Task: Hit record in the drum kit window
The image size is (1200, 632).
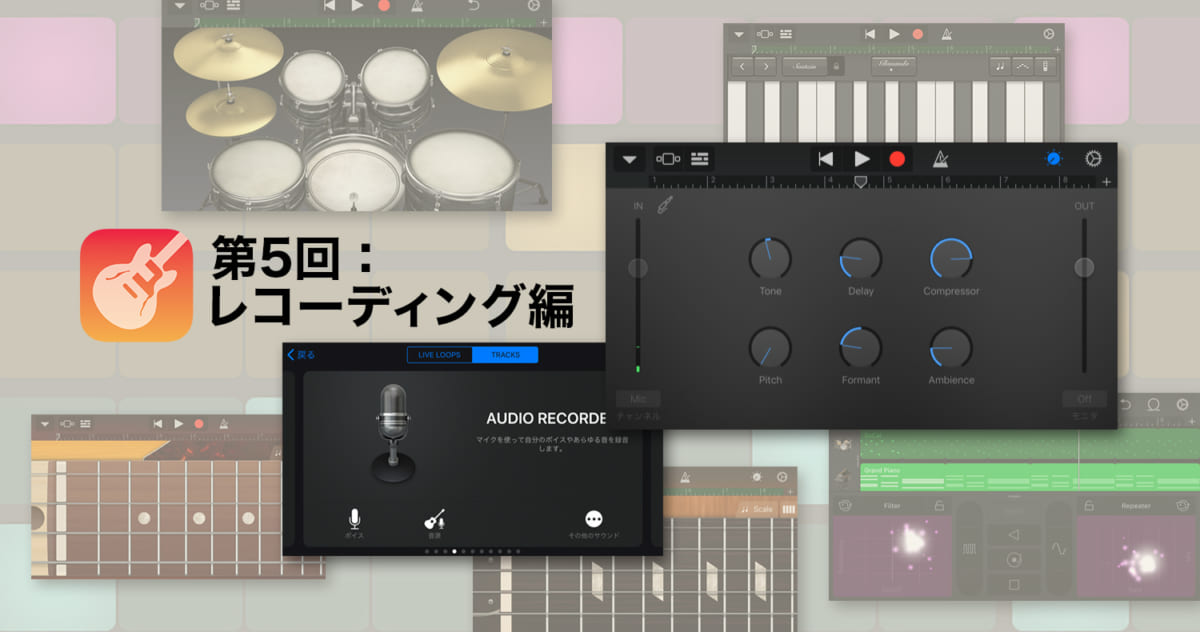Action: (385, 6)
